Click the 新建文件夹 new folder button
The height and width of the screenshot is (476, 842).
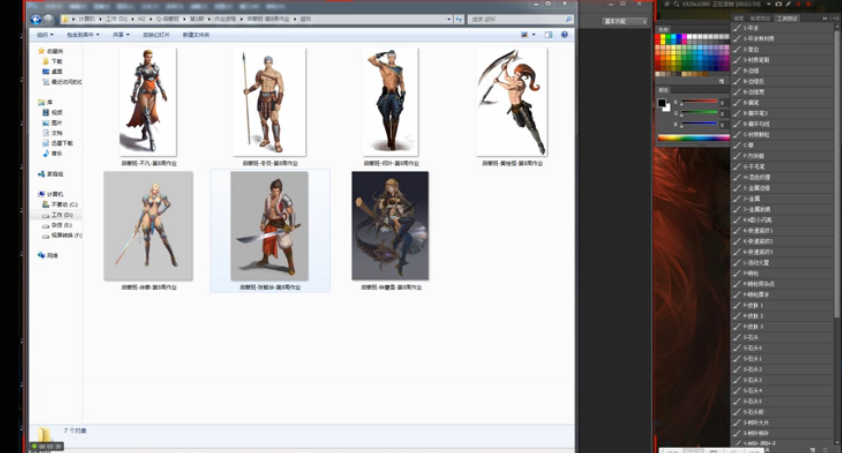pyautogui.click(x=196, y=35)
